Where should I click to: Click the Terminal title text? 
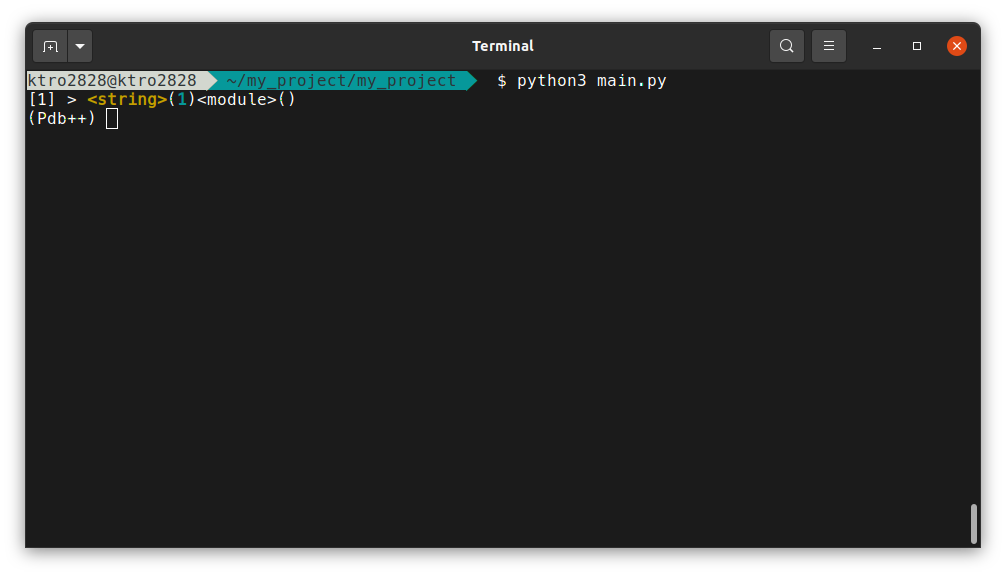tap(503, 46)
